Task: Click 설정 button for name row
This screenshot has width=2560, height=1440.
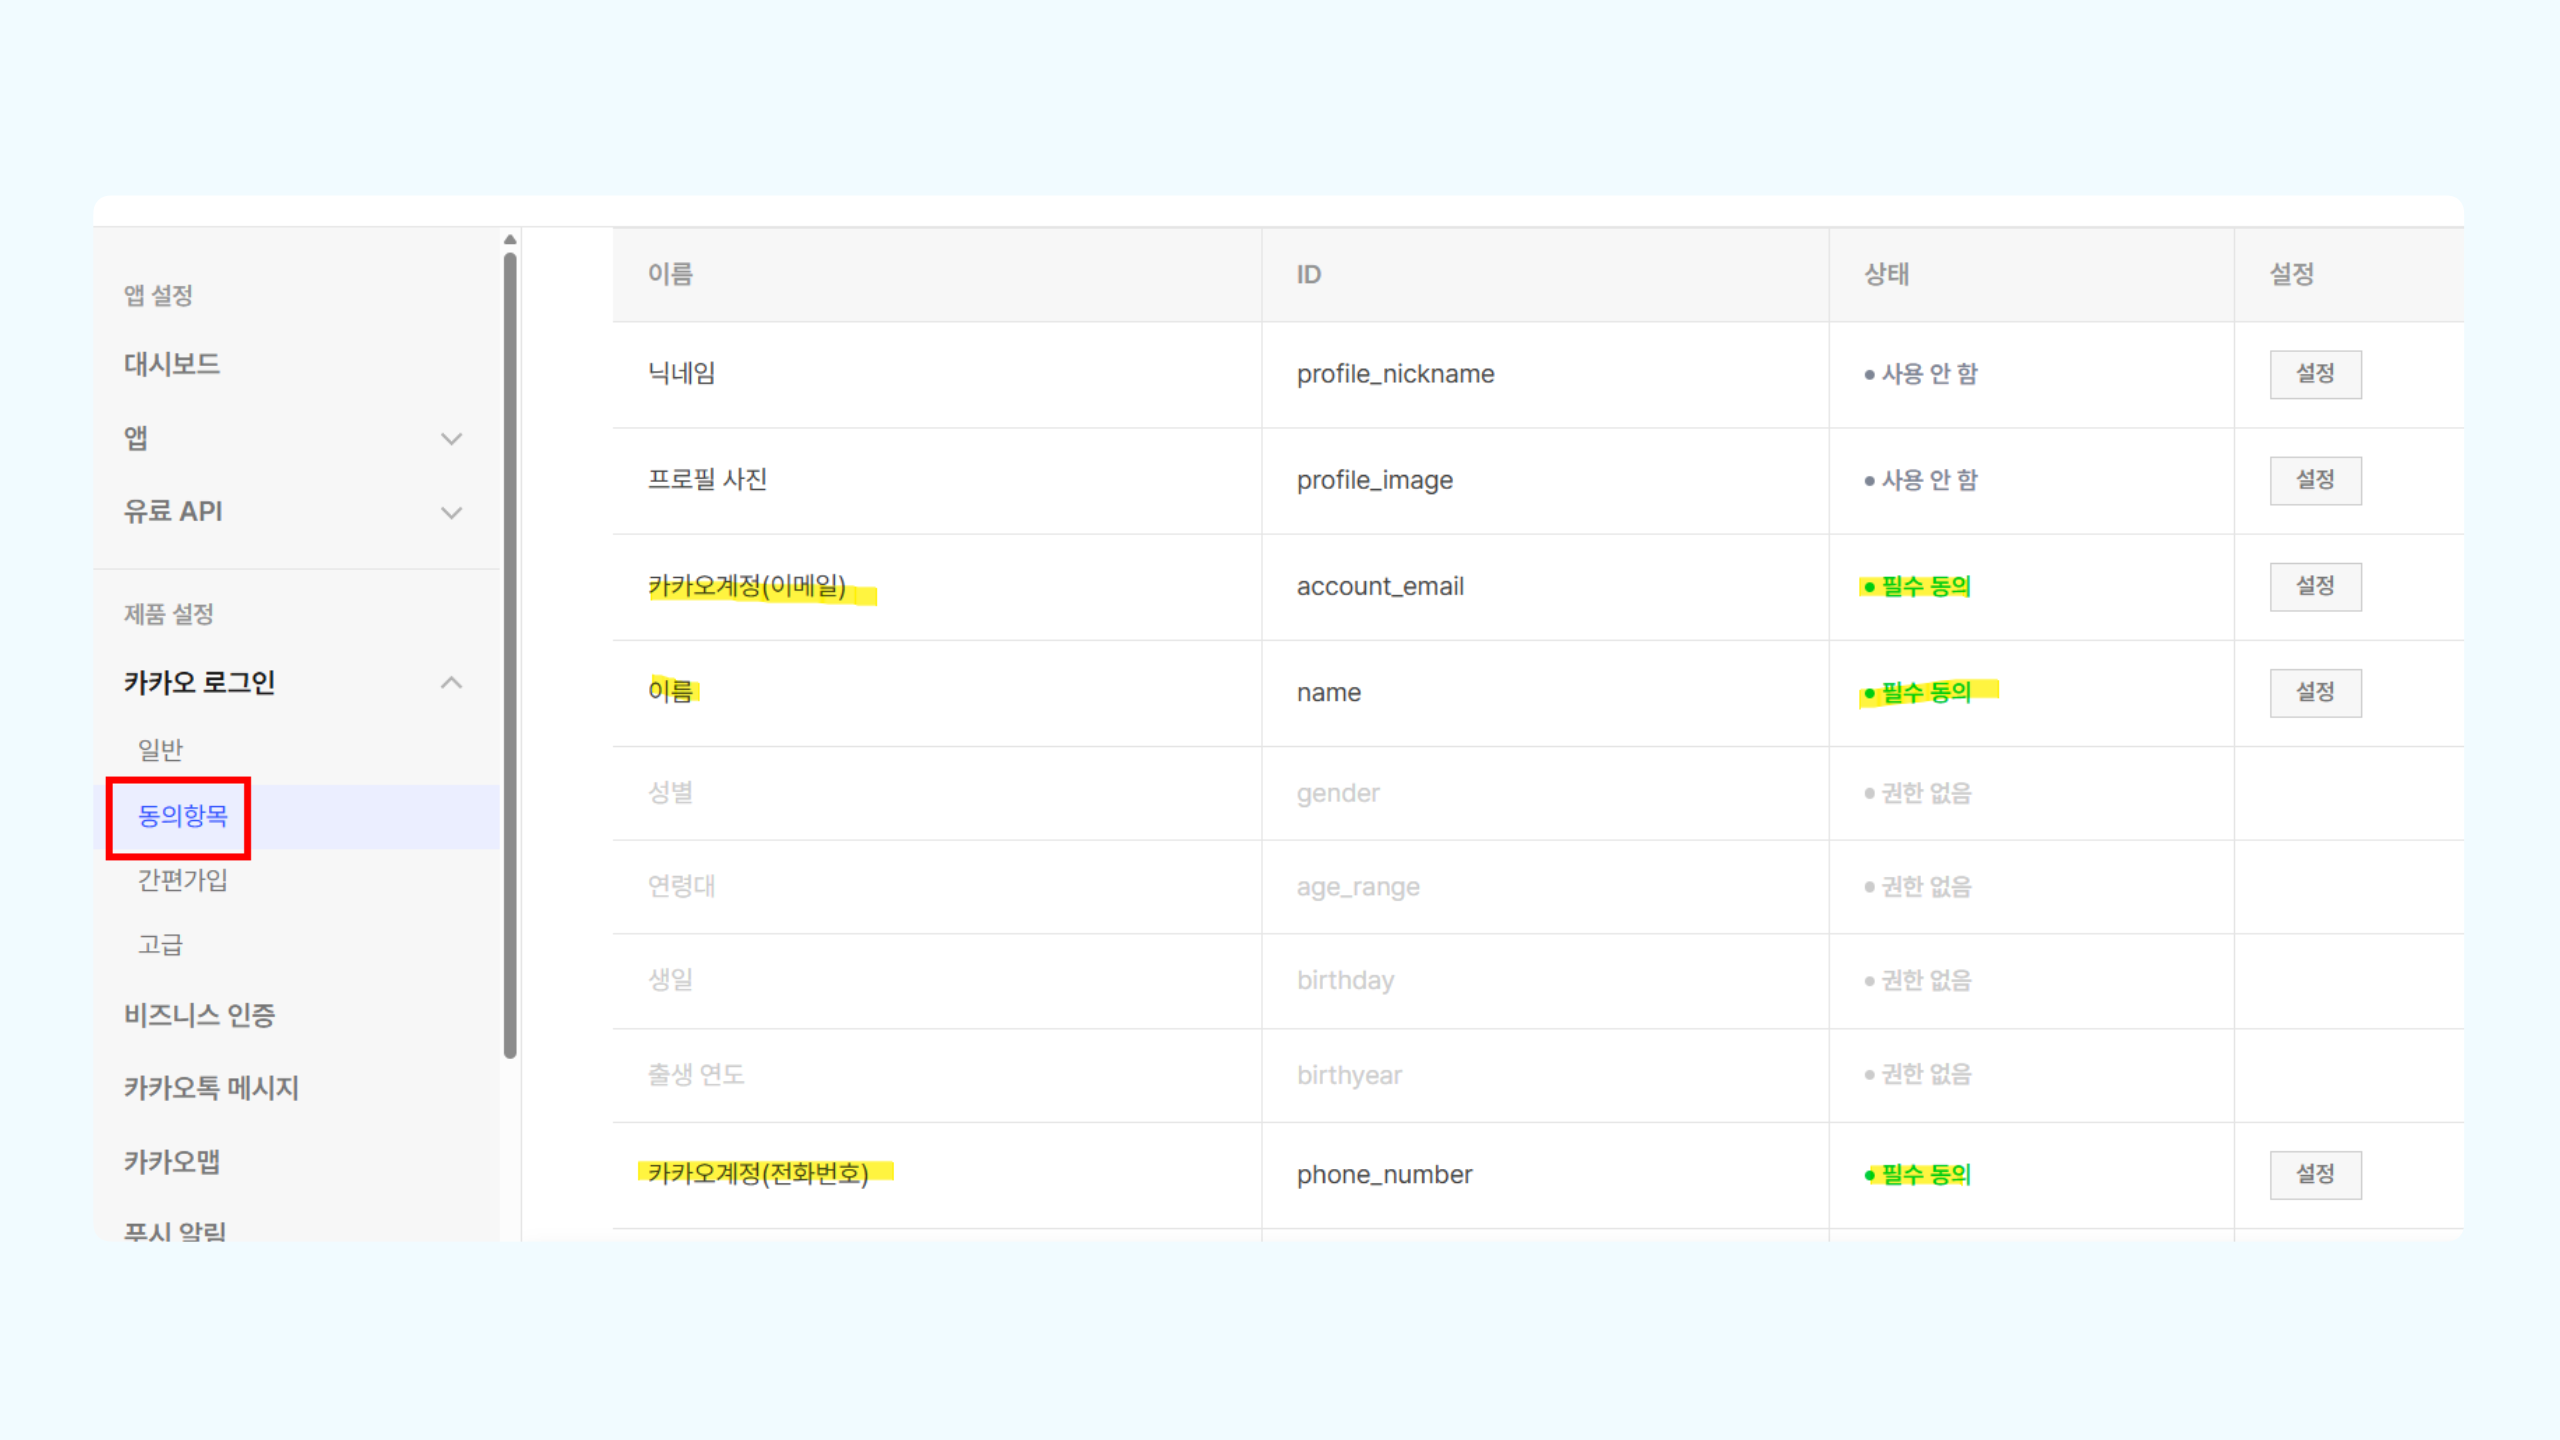Action: click(x=2315, y=692)
